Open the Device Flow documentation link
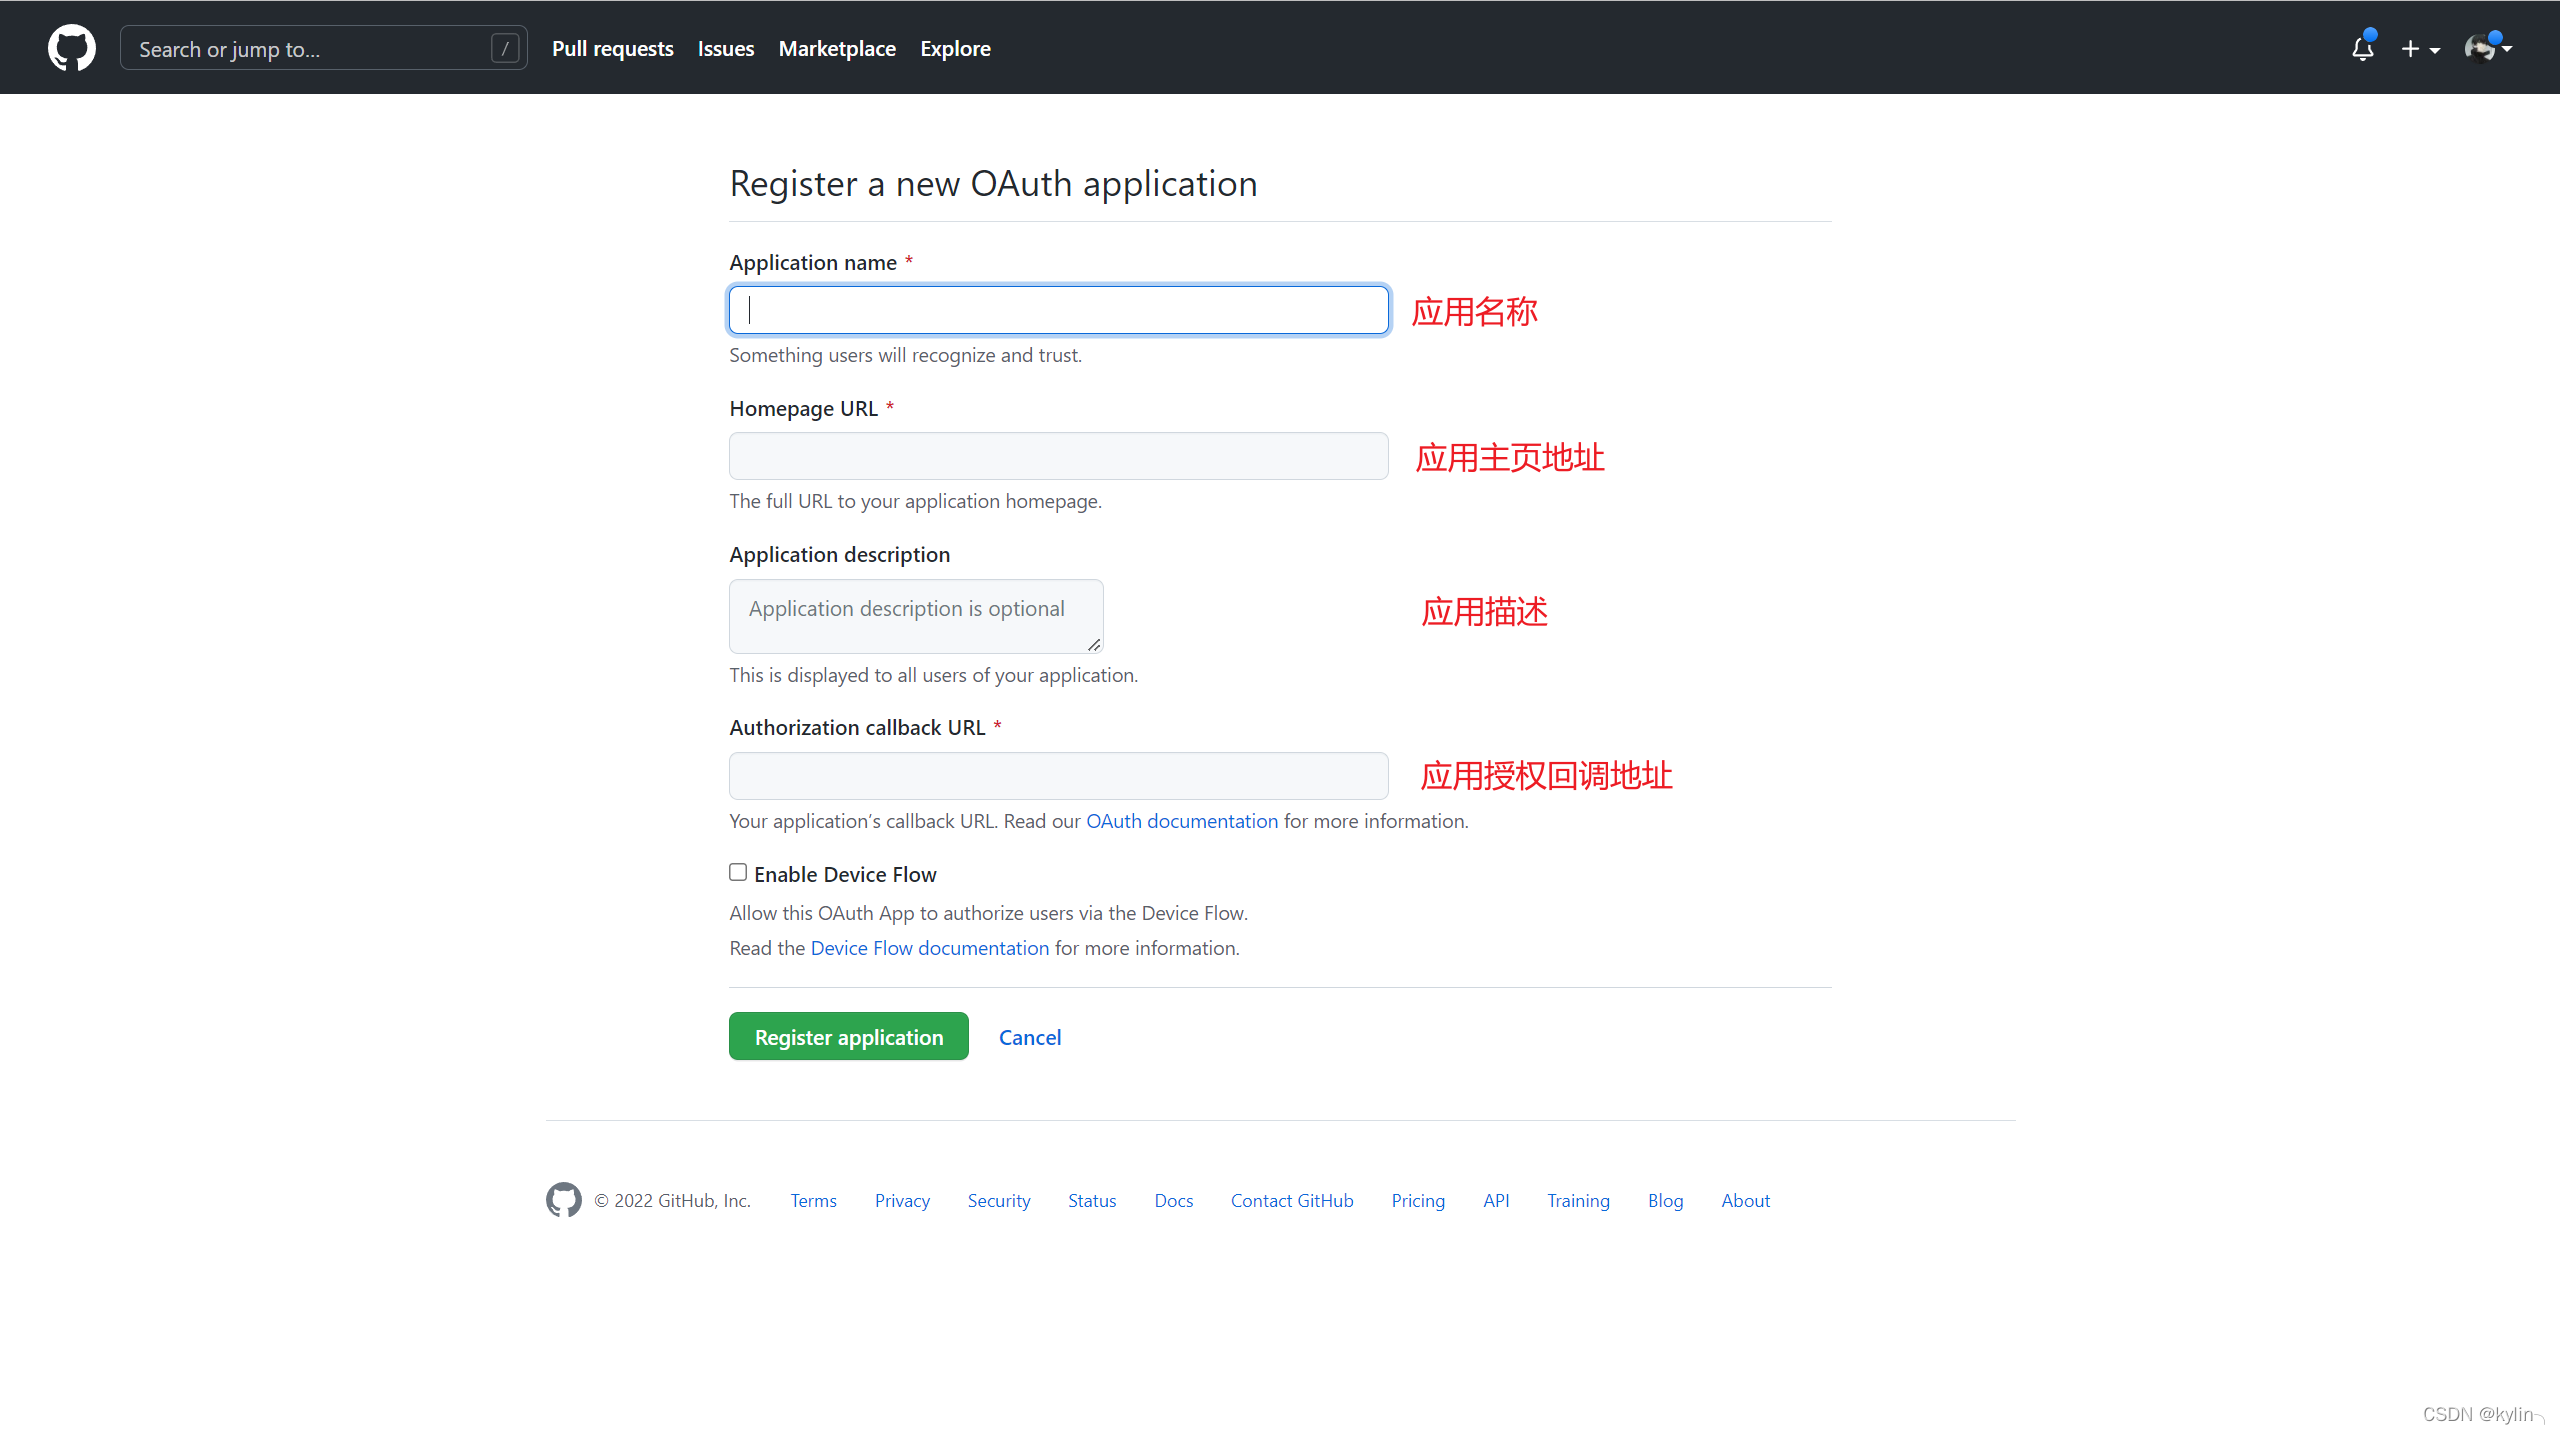This screenshot has width=2560, height=1434. [929, 948]
